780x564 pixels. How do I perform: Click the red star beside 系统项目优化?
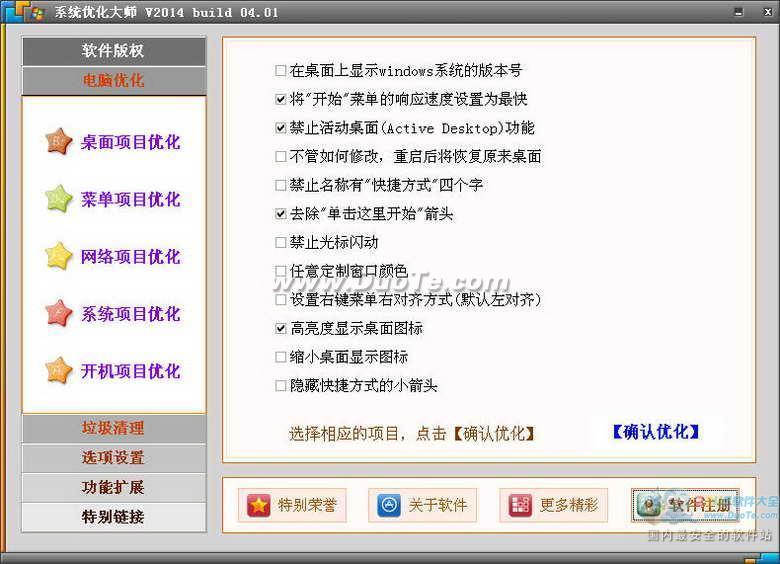59,313
